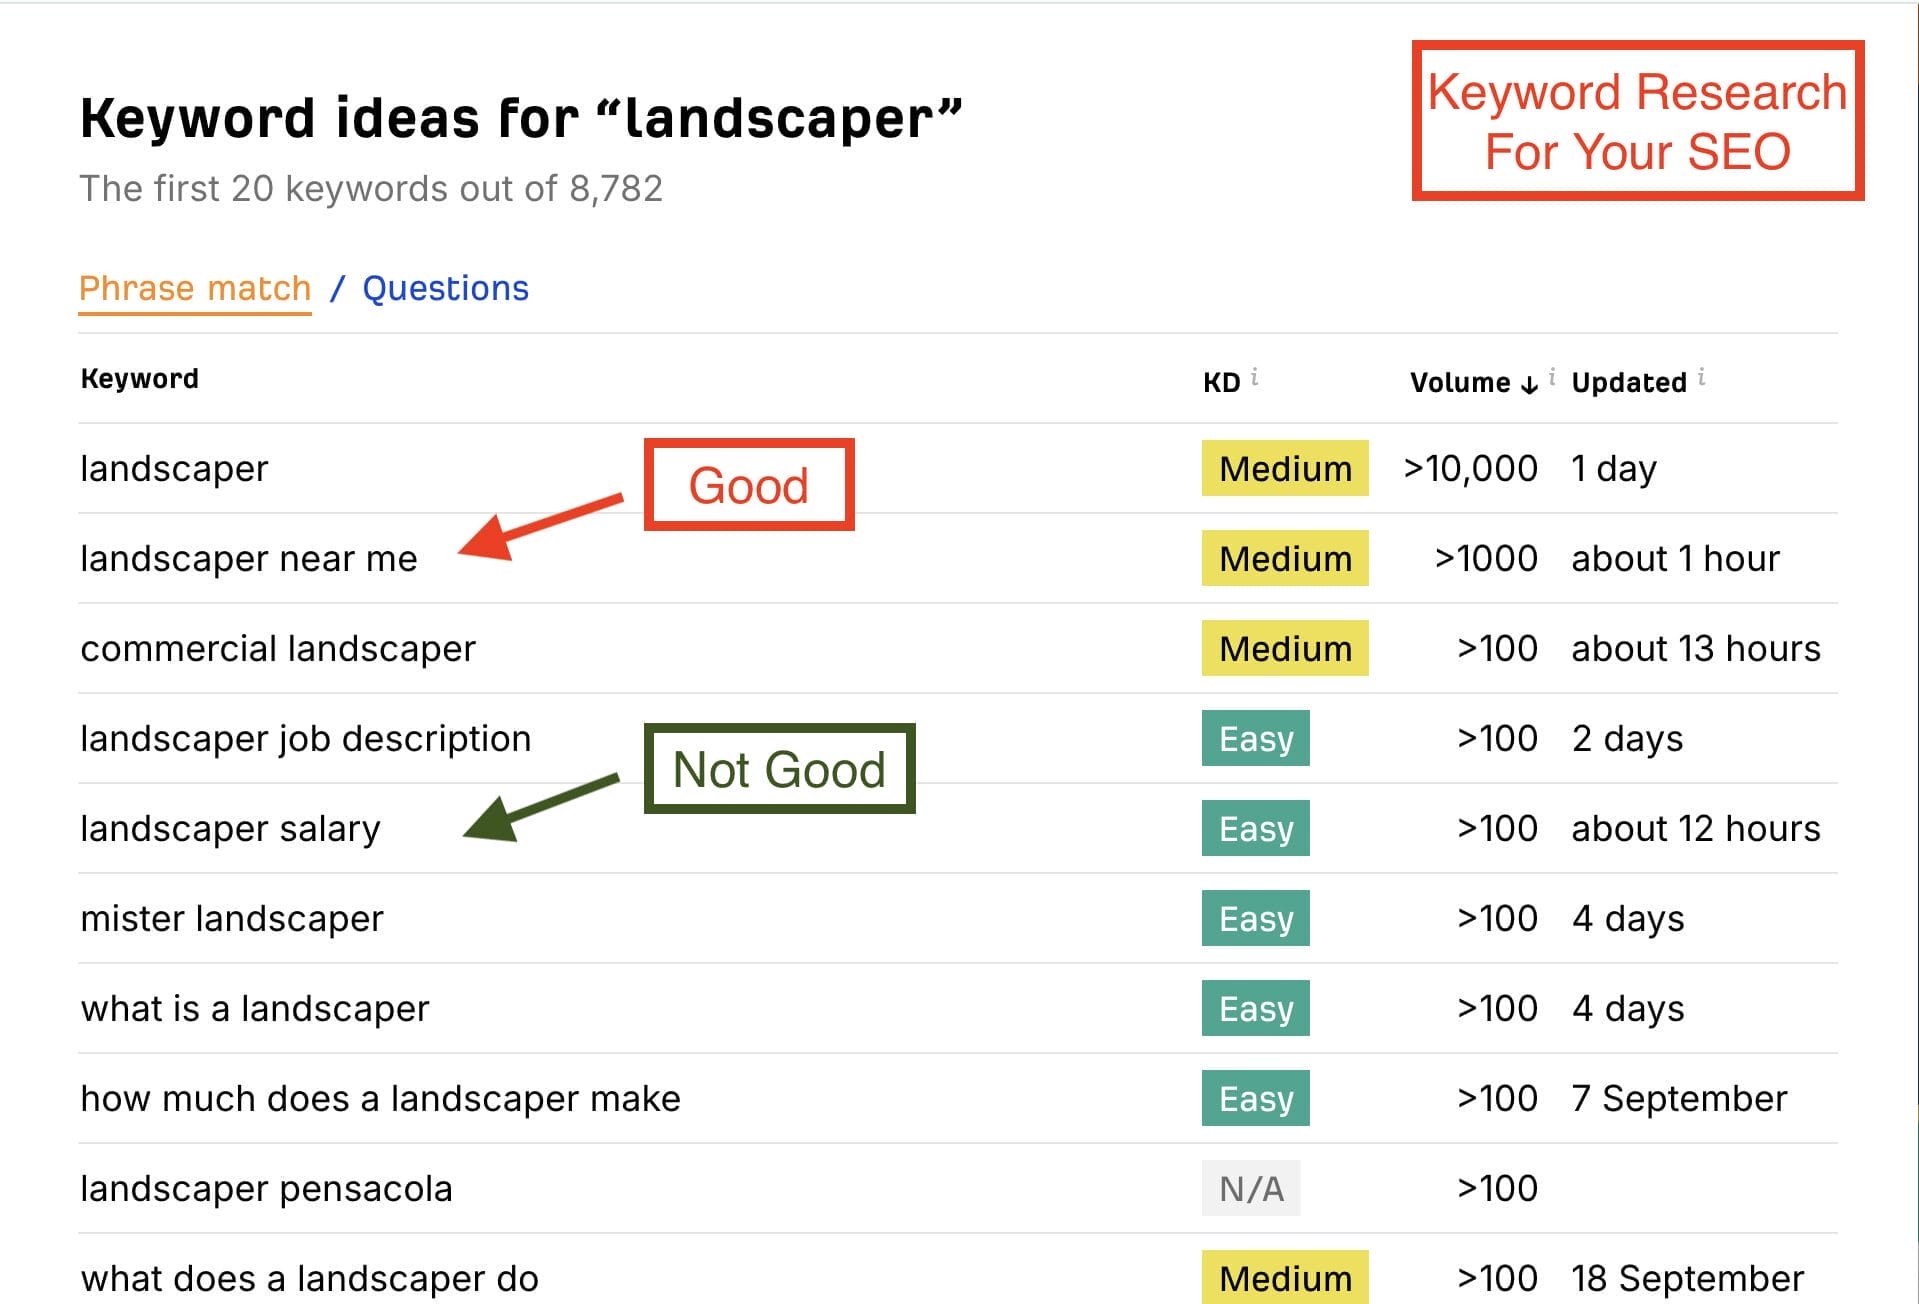The height and width of the screenshot is (1304, 1919).
Task: Click the red "Good" annotation label
Action: 749,485
